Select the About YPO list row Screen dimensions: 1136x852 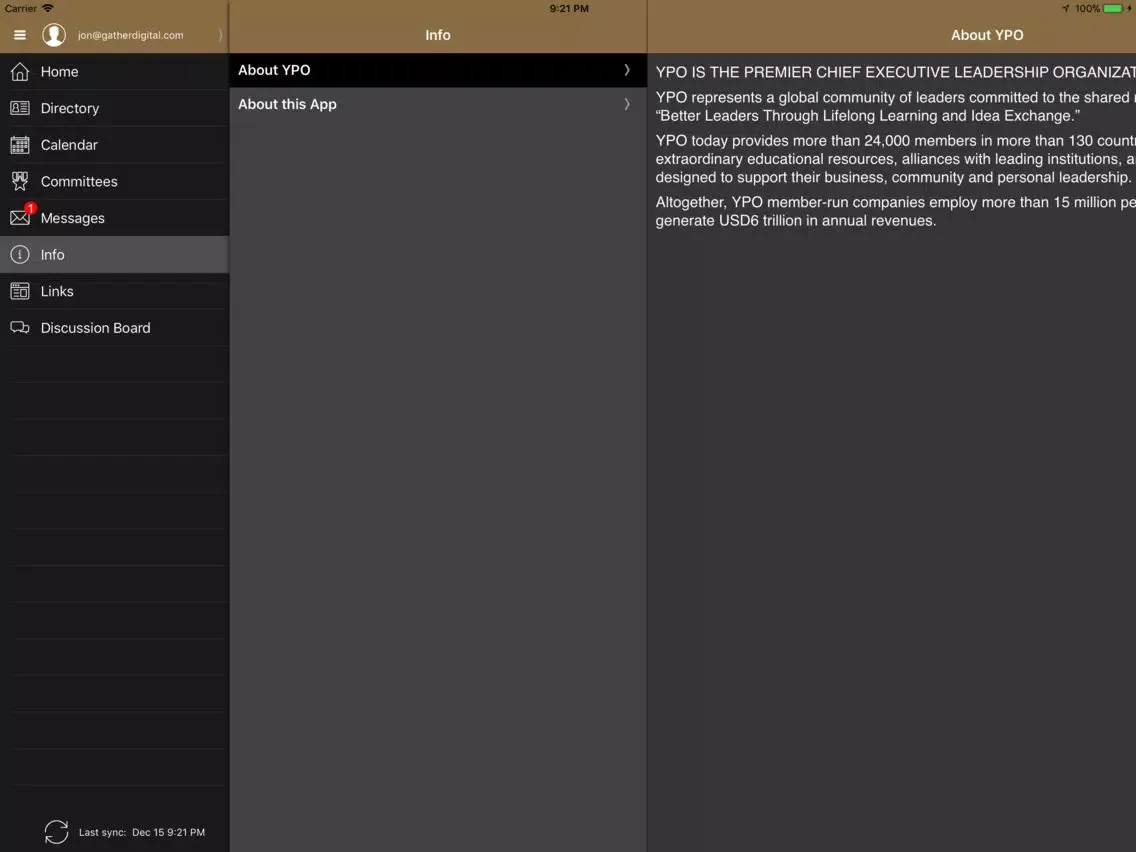(x=438, y=70)
